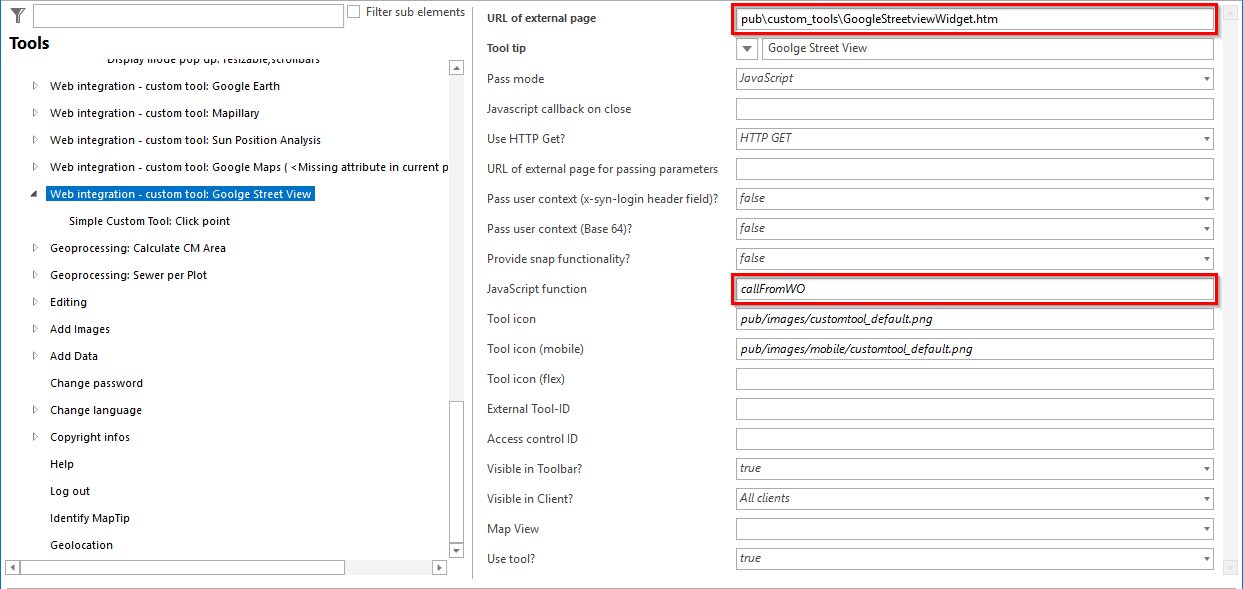Select the Google Earth custom tool entry
The width and height of the screenshot is (1243, 589).
click(x=164, y=86)
